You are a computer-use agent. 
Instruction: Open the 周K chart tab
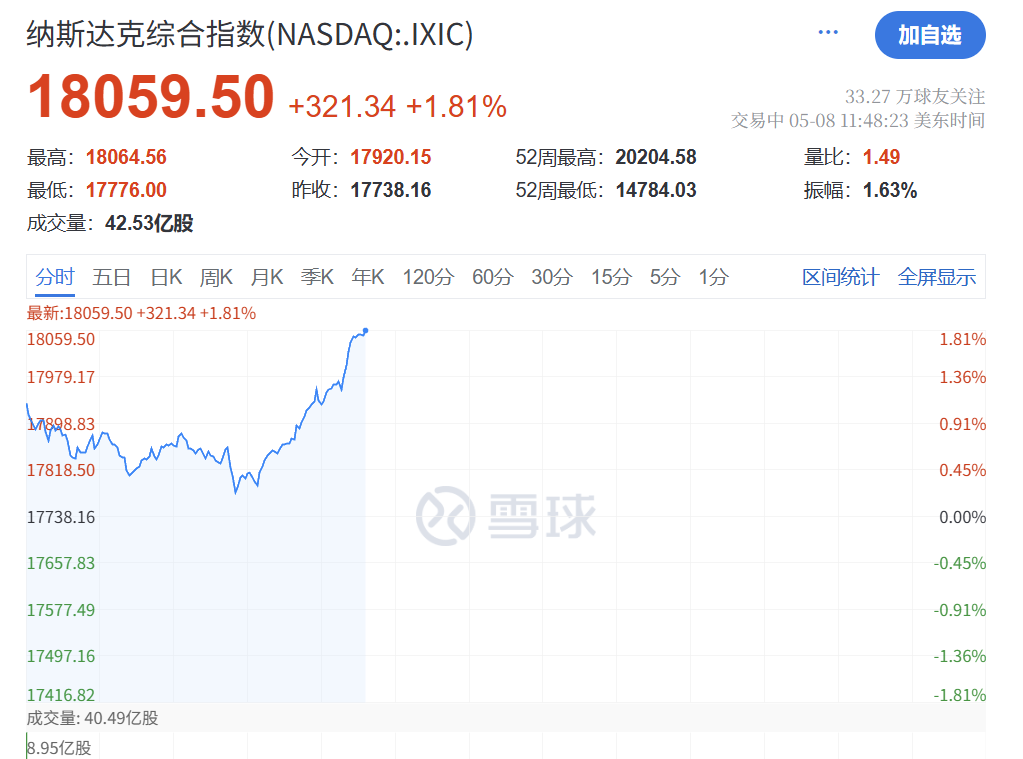click(x=216, y=277)
